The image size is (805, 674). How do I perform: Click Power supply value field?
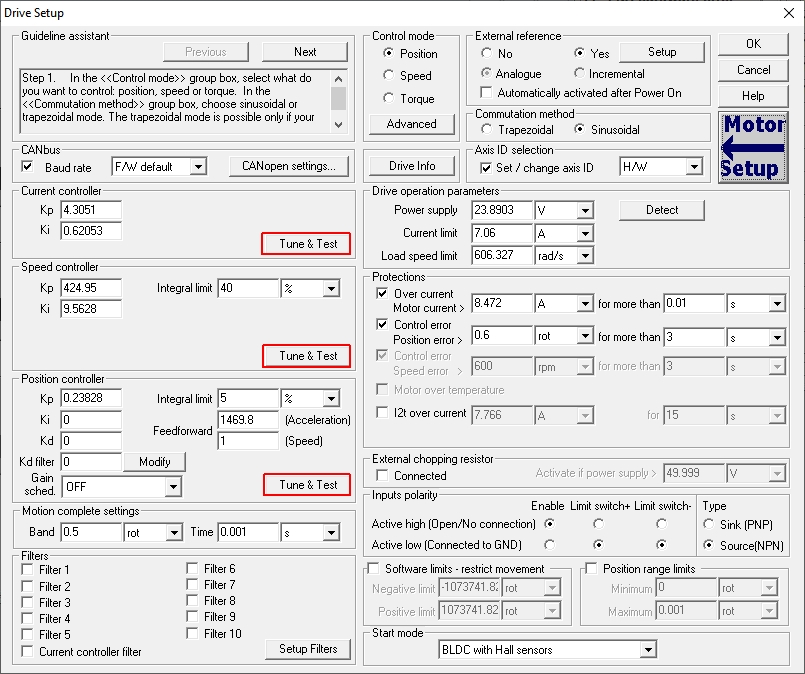(502, 210)
